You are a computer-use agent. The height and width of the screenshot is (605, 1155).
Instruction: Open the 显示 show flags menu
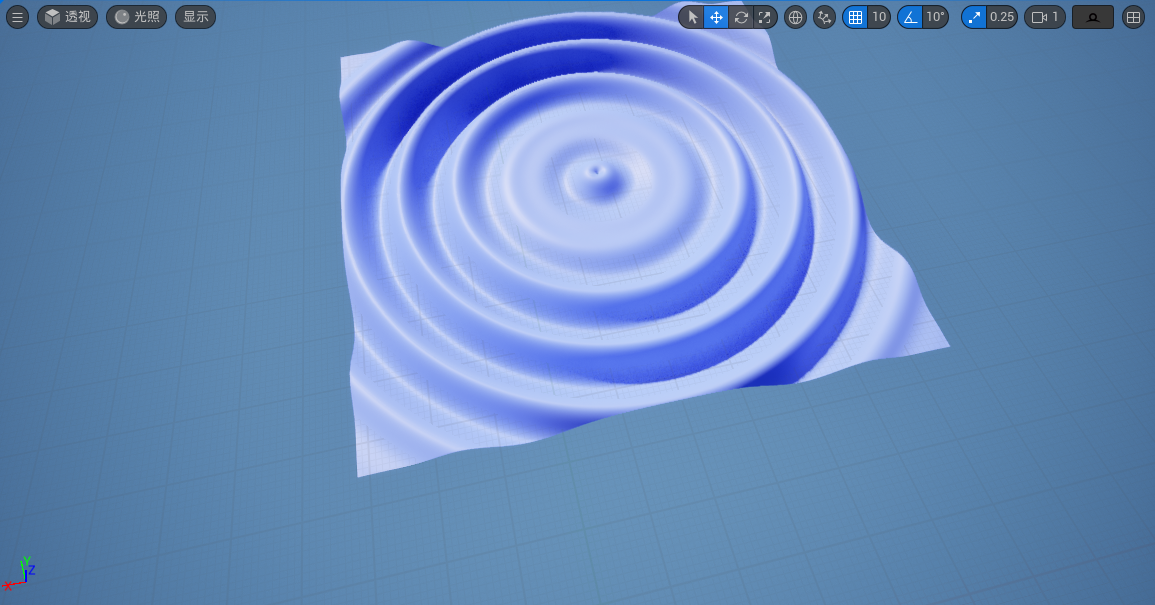point(195,17)
